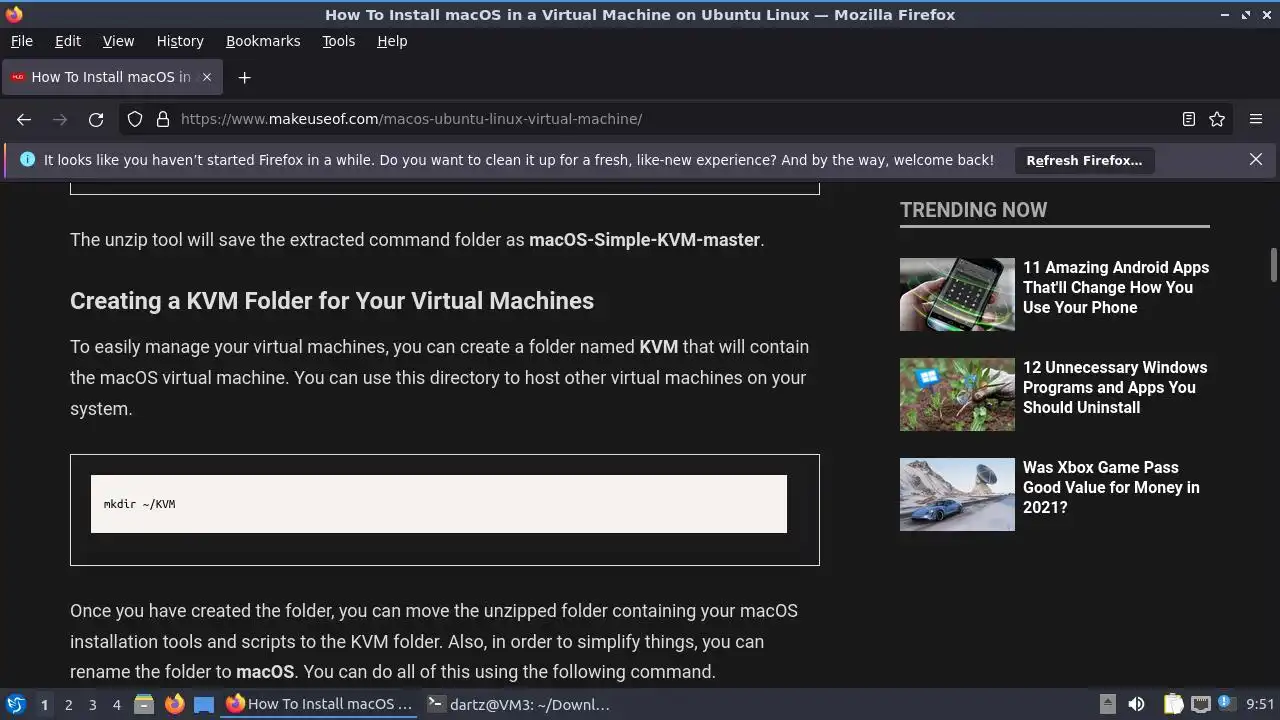The height and width of the screenshot is (720, 1280).
Task: Show site security info via padlock
Action: pos(162,119)
